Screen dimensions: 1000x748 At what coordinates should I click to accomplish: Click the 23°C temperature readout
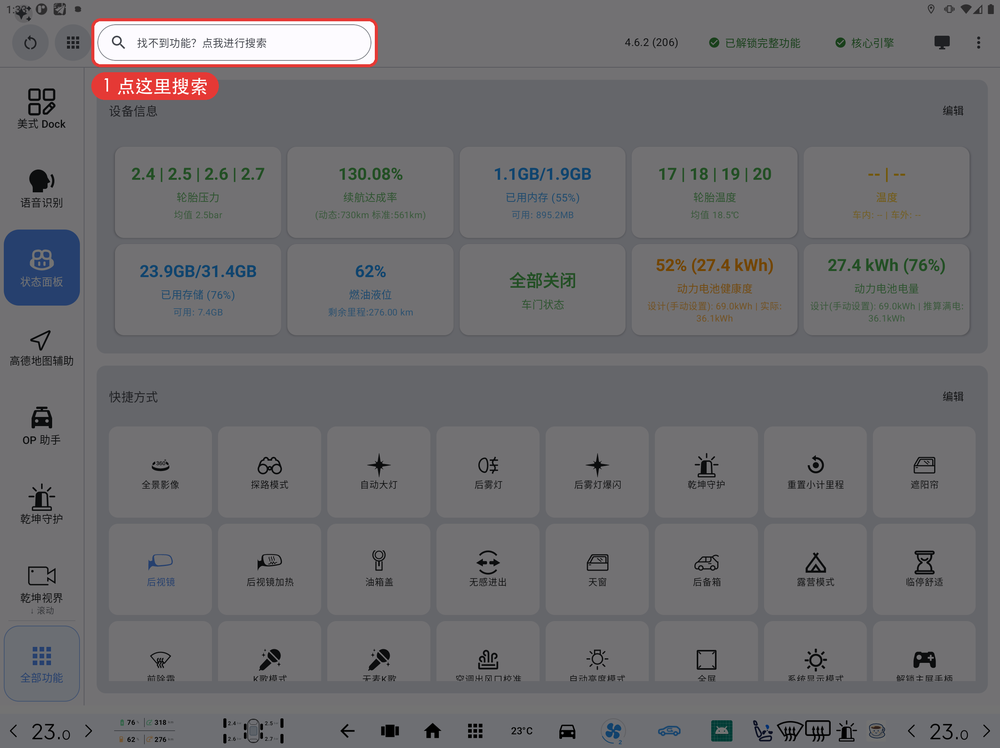(521, 731)
